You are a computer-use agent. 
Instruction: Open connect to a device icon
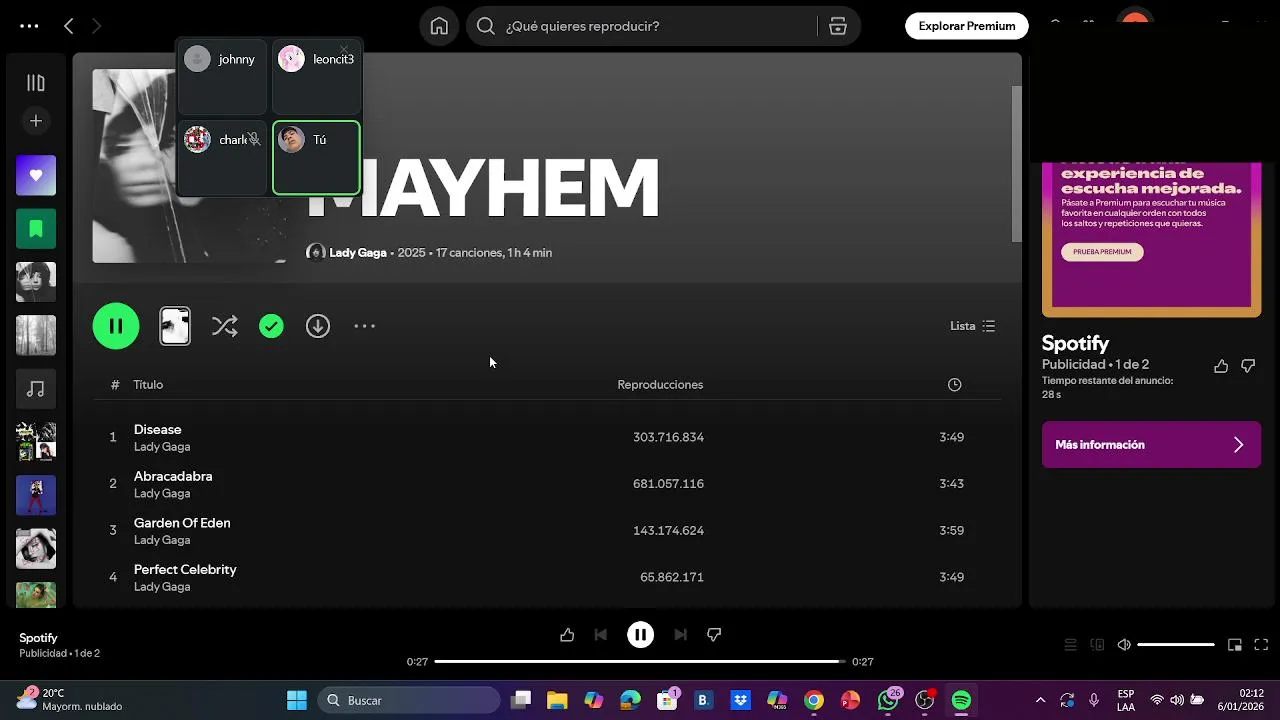(1097, 645)
